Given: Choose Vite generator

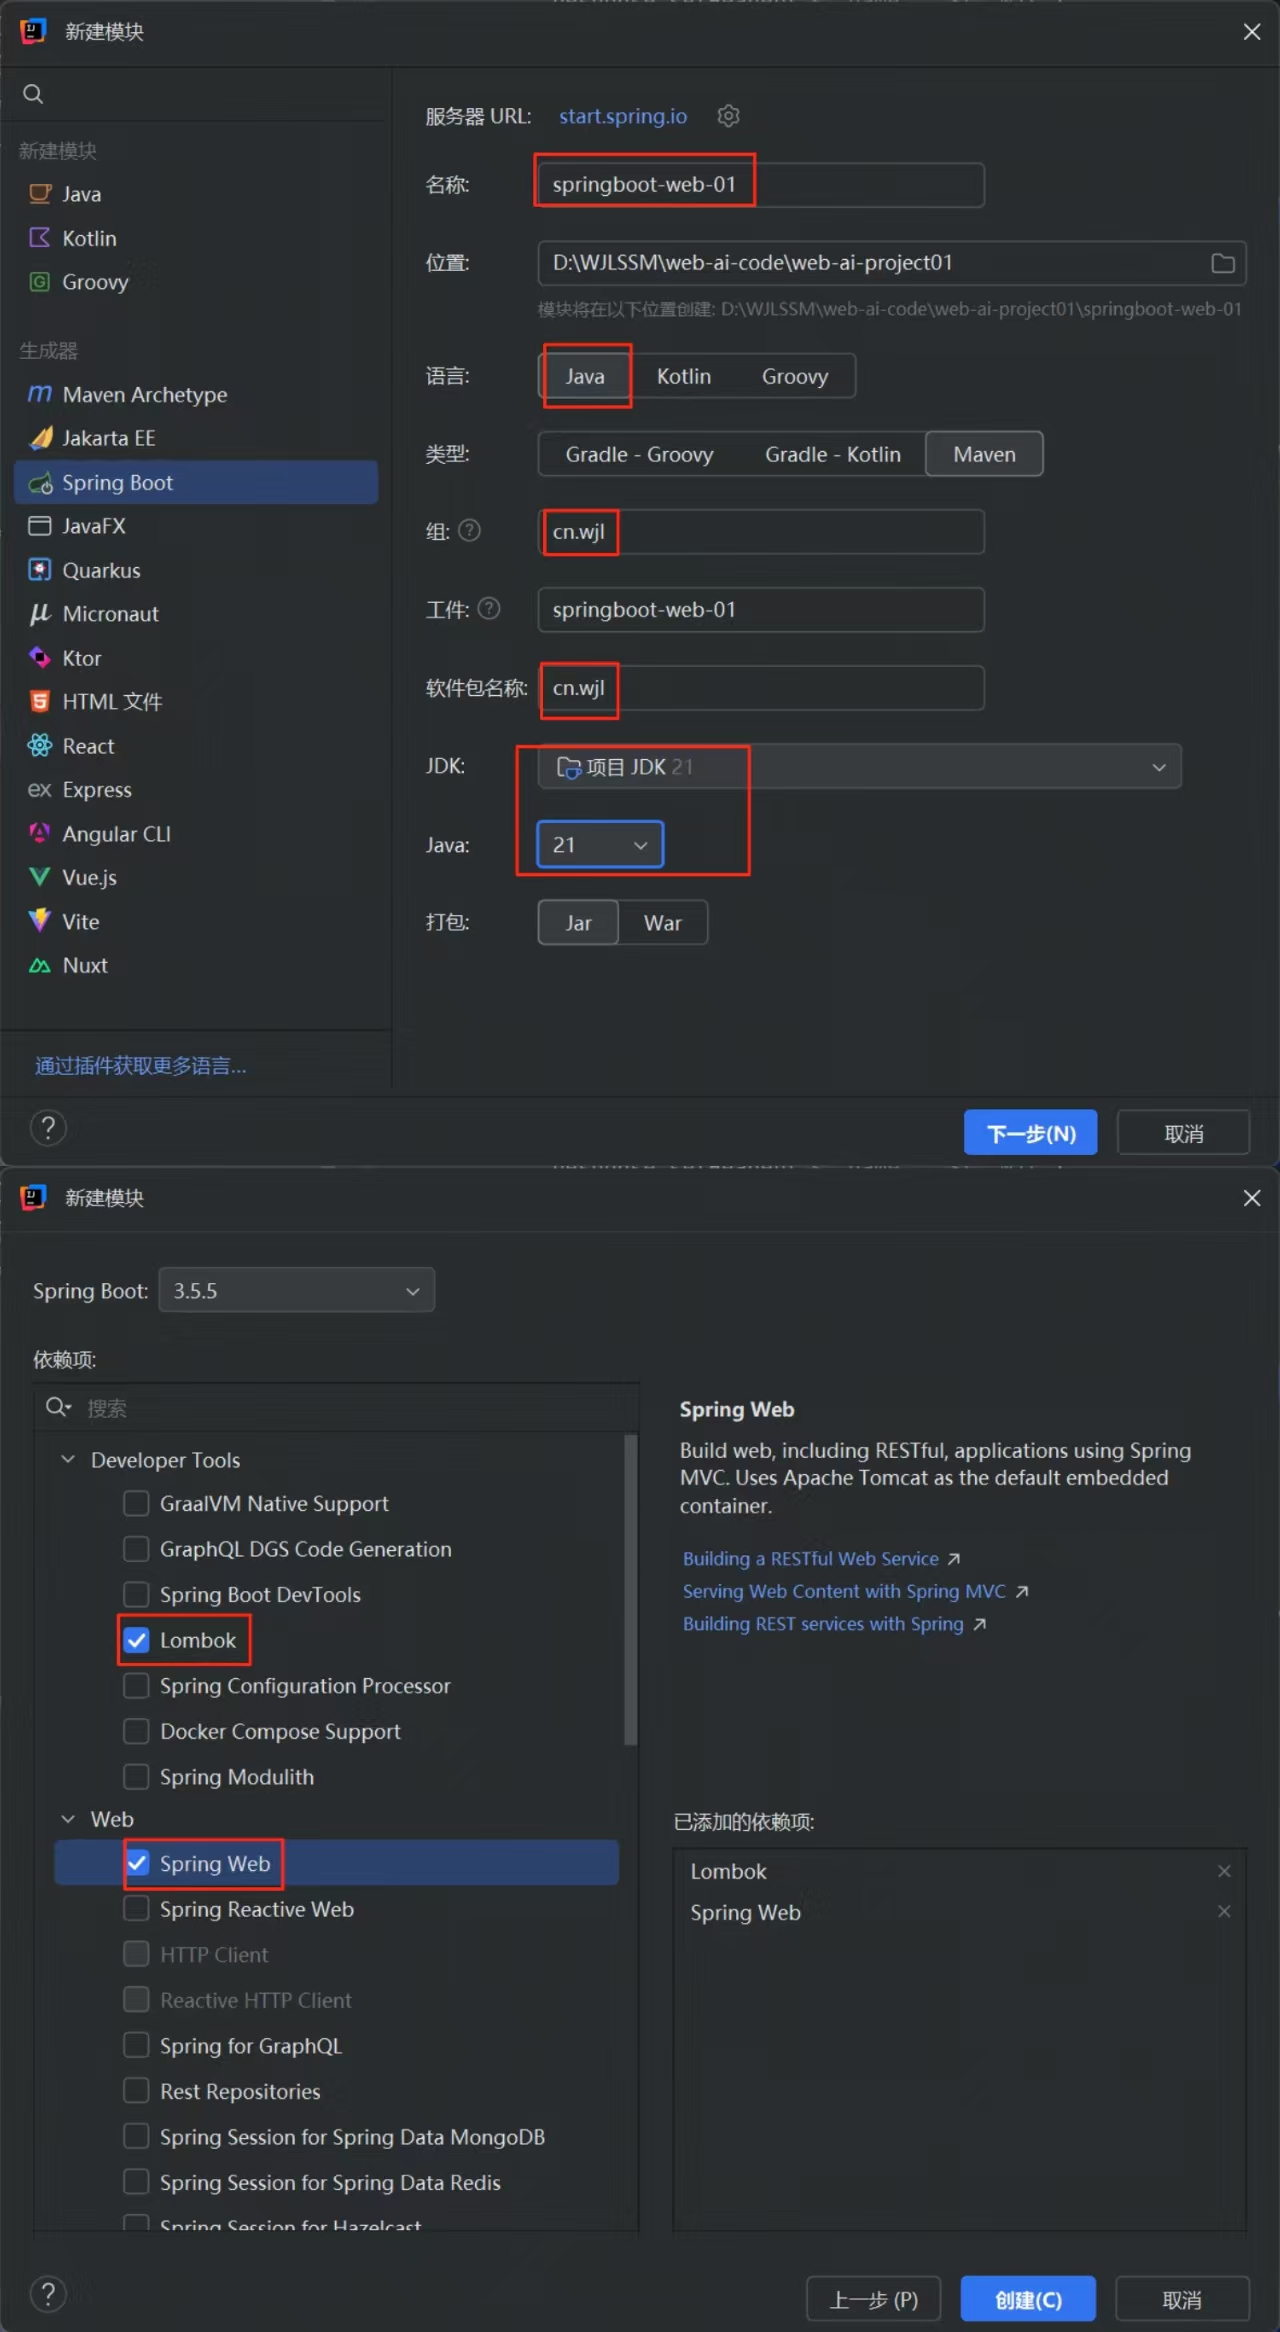Looking at the screenshot, I should click(198, 922).
